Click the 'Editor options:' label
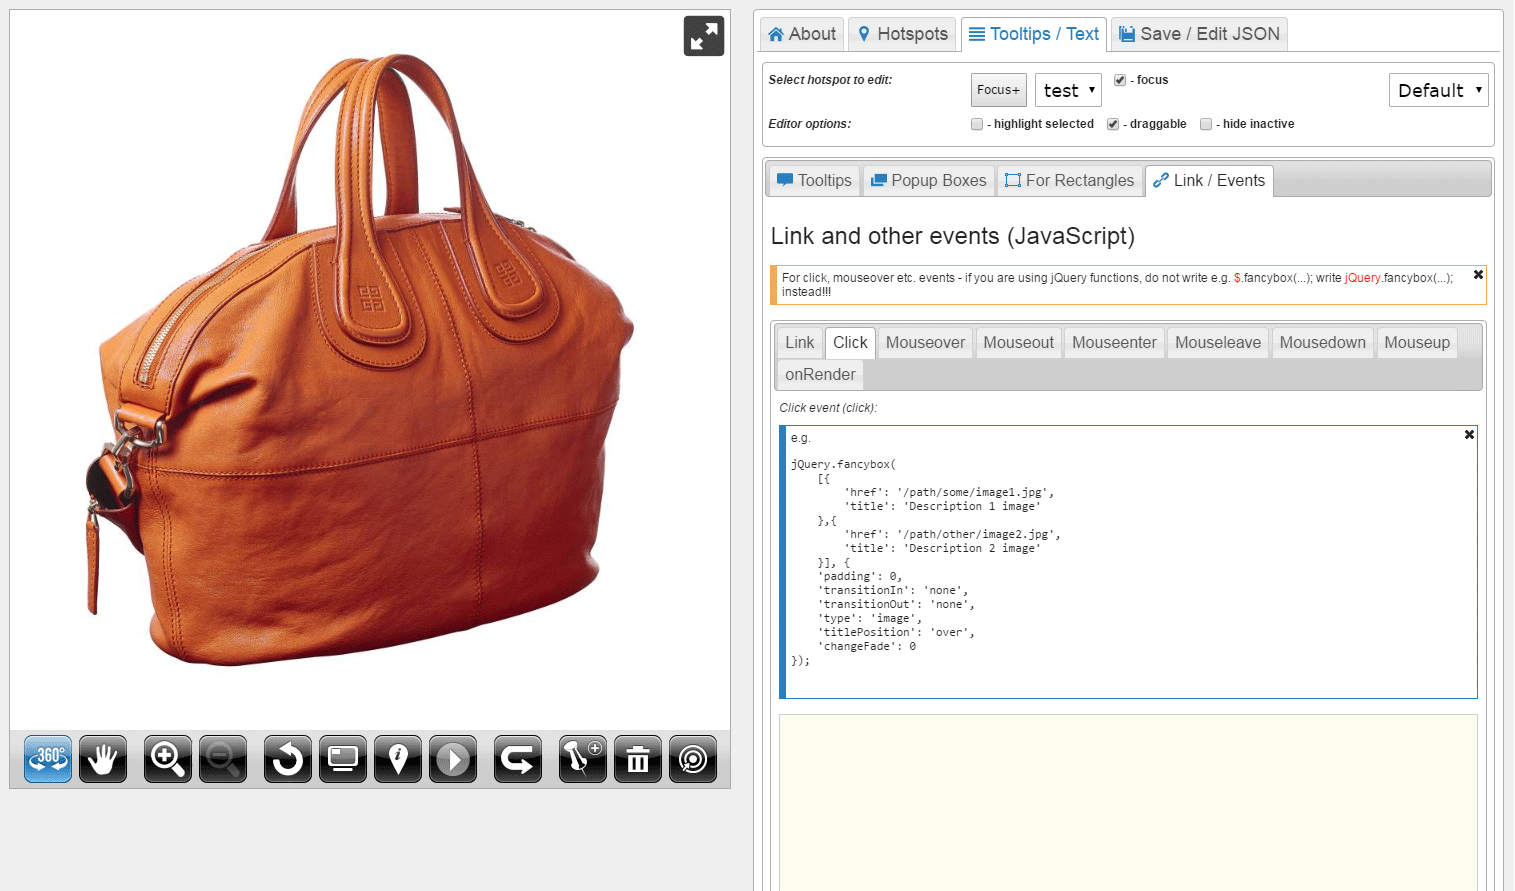This screenshot has width=1515, height=891. 809,124
